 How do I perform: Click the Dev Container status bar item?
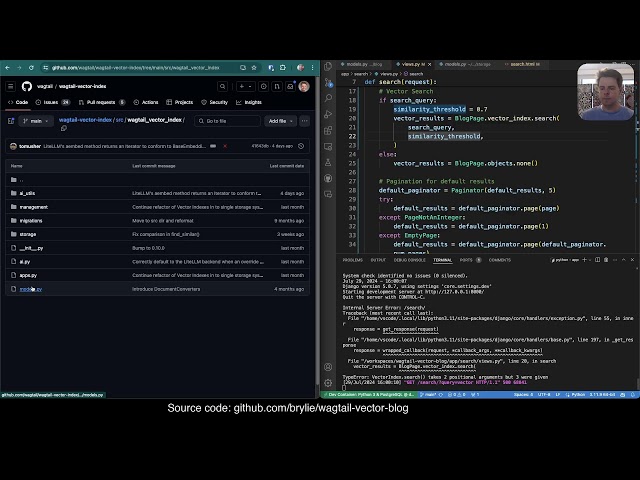pos(370,395)
